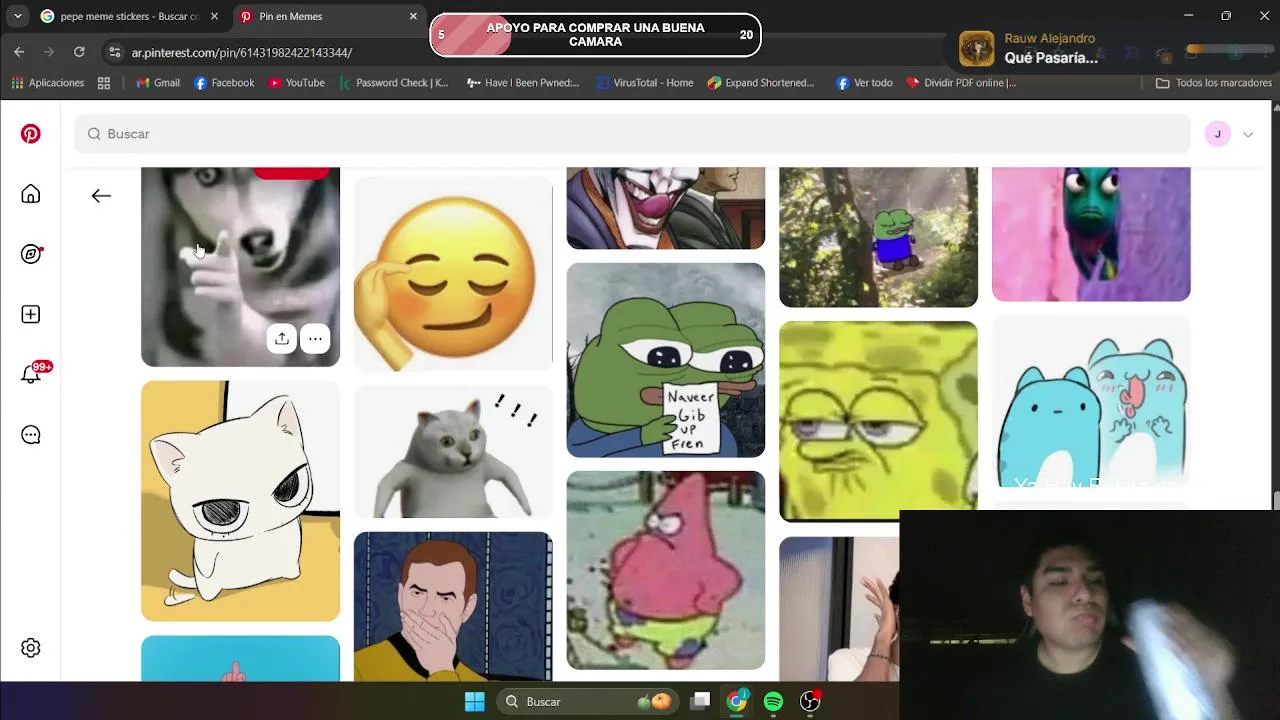Open Task View on the taskbar
The height and width of the screenshot is (720, 1280).
point(701,702)
